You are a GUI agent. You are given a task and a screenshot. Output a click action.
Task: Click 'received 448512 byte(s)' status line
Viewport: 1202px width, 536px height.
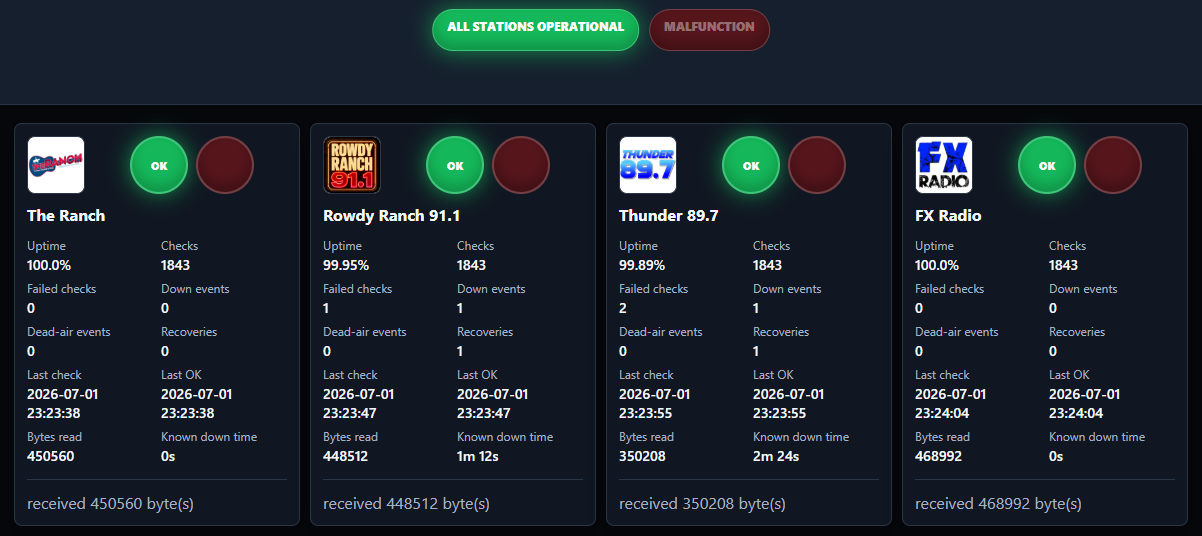click(406, 504)
